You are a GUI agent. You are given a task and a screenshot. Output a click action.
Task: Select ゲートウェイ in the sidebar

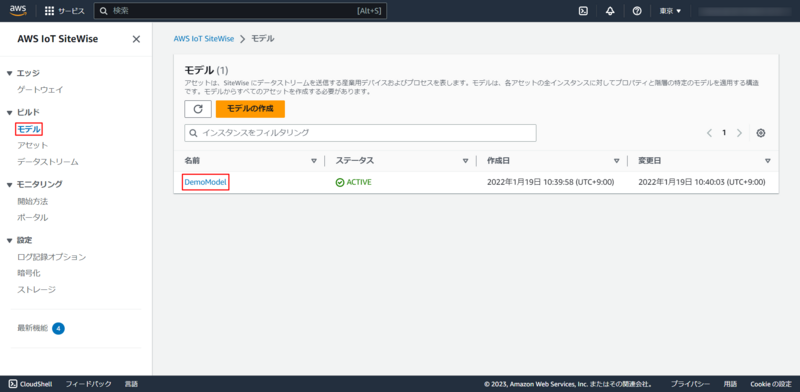pos(40,90)
